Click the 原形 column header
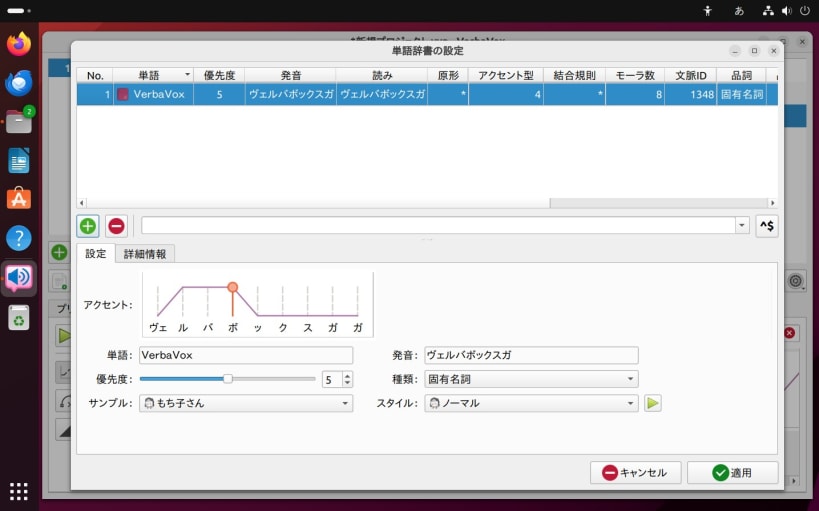 point(448,75)
